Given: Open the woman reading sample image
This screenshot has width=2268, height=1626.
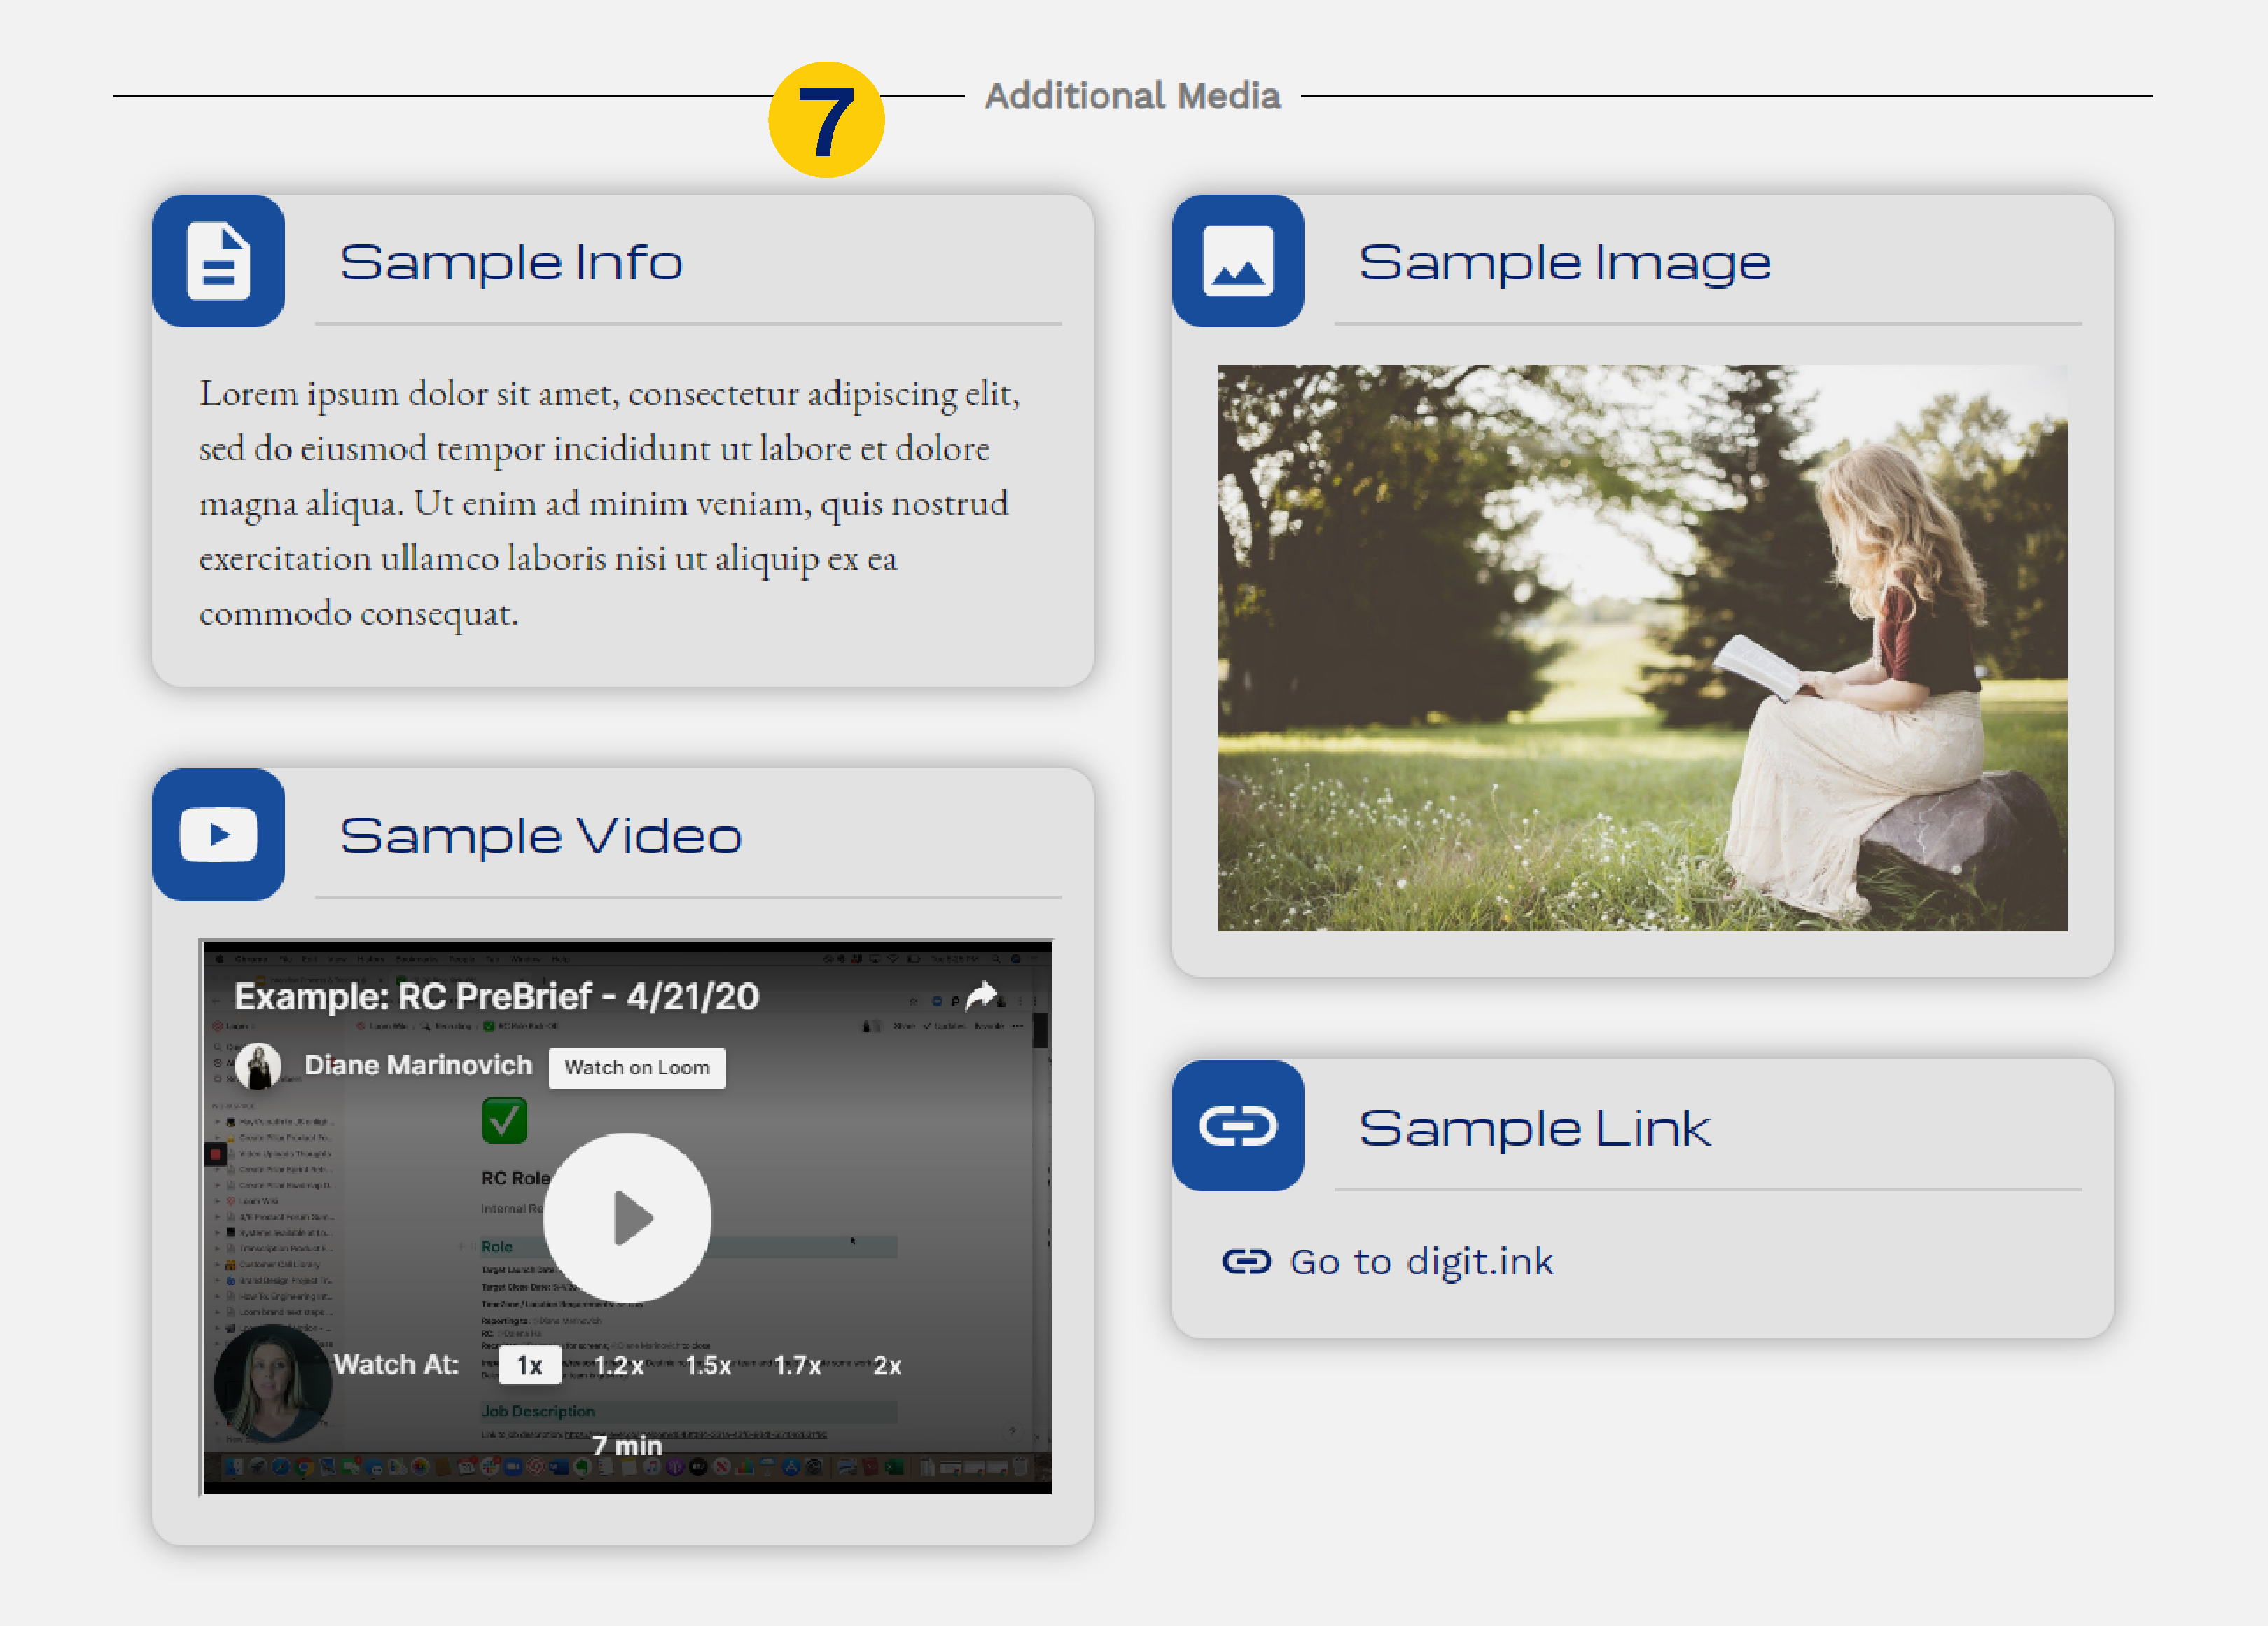Looking at the screenshot, I should [1641, 648].
